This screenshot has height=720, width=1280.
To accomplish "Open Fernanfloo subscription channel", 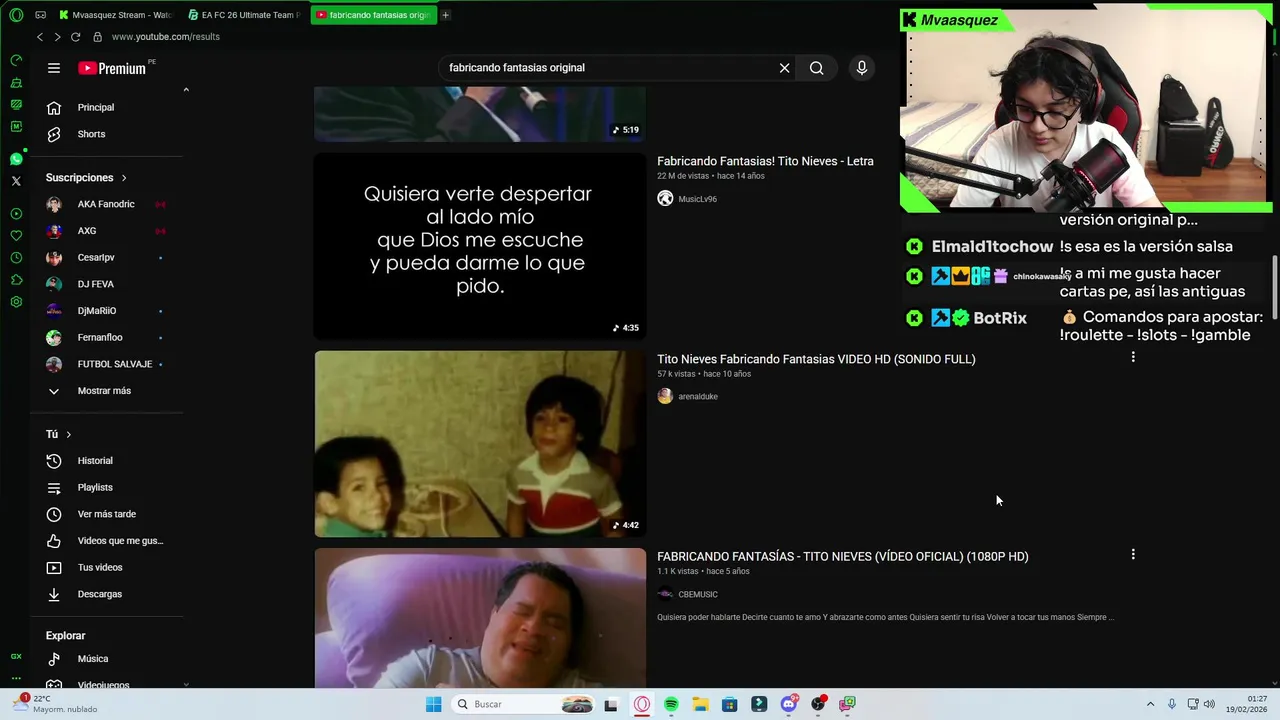I will pyautogui.click(x=100, y=338).
